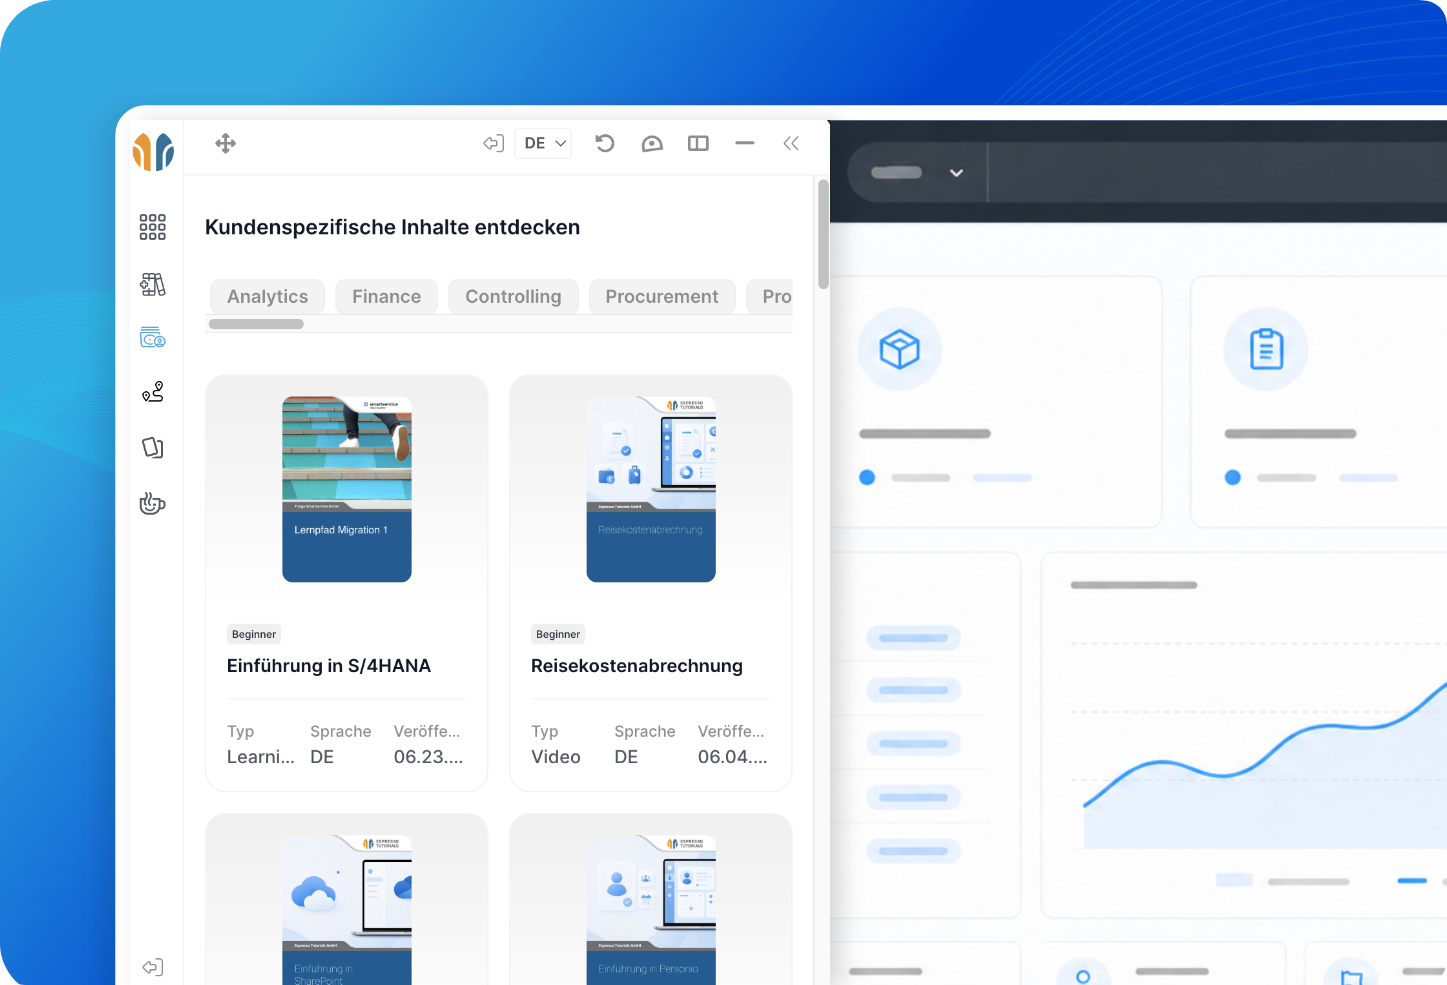Open the coffee cup icon in sidebar
1447x985 pixels.
[x=152, y=503]
